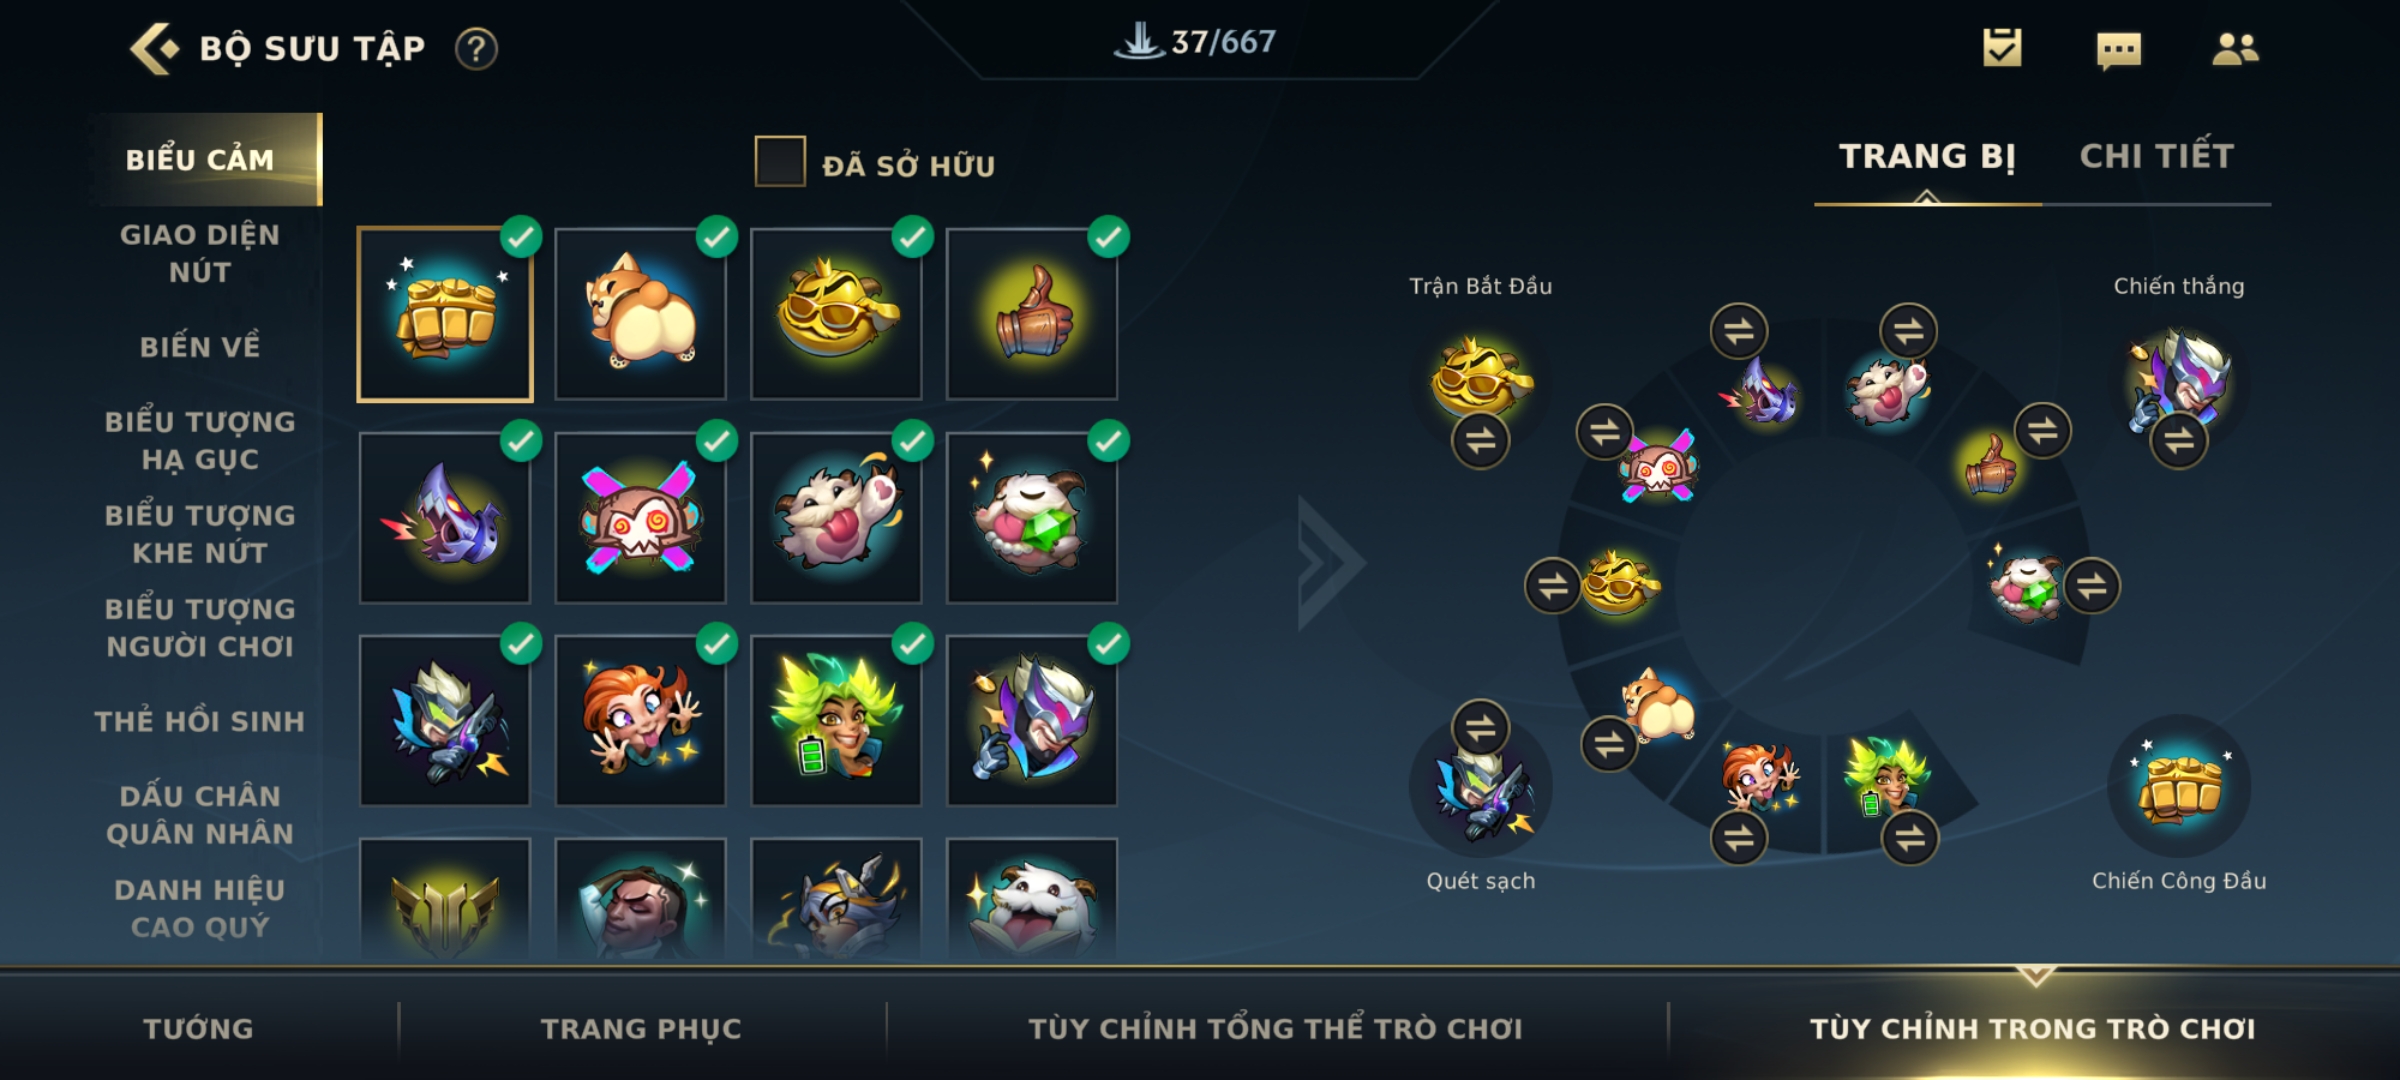Swap the Trận Bắt Đầu emote
The image size is (2400, 1080).
click(x=1480, y=440)
